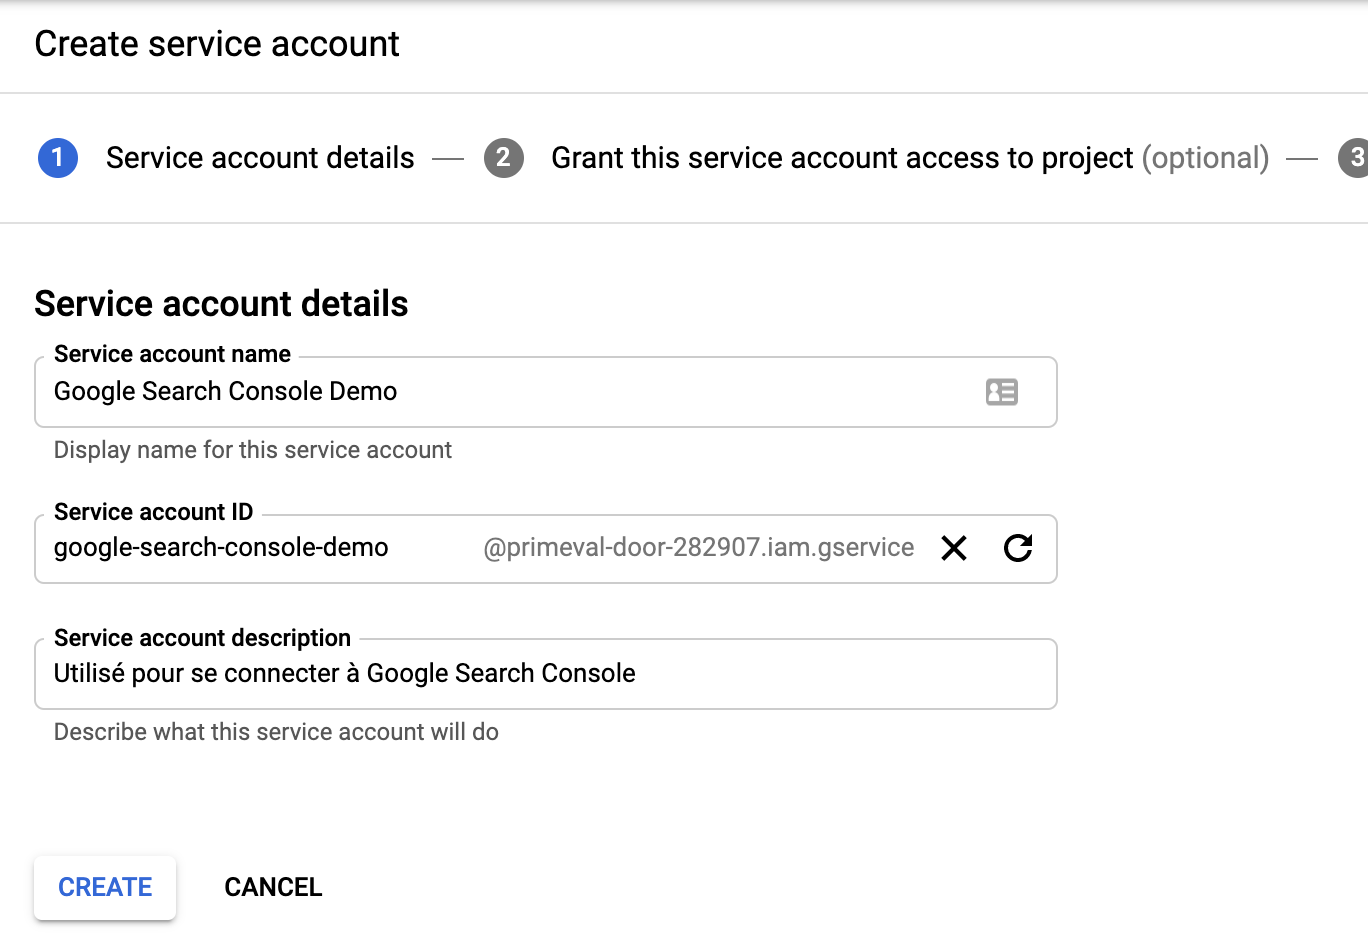This screenshot has width=1368, height=948.
Task: Click the '@primeval-door-282907.iam.gservice' suffix text
Action: tap(698, 548)
